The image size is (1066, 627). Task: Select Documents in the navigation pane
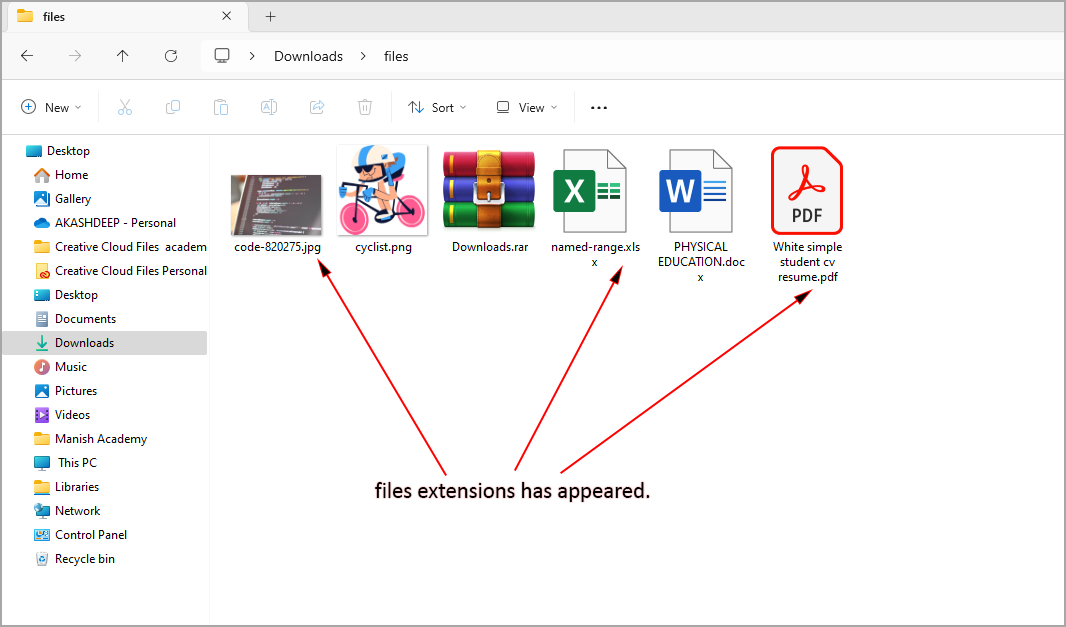[x=85, y=319]
